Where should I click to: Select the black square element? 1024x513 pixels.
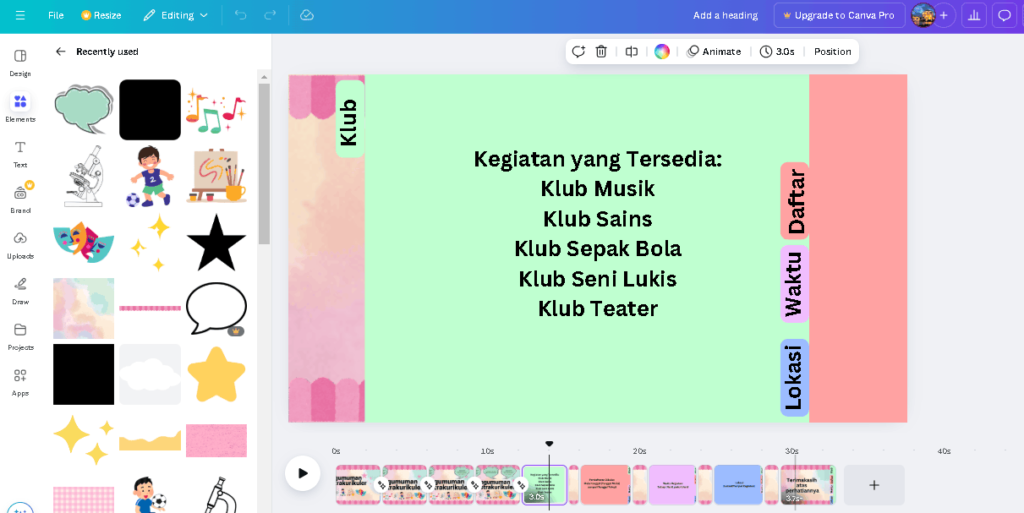click(84, 374)
